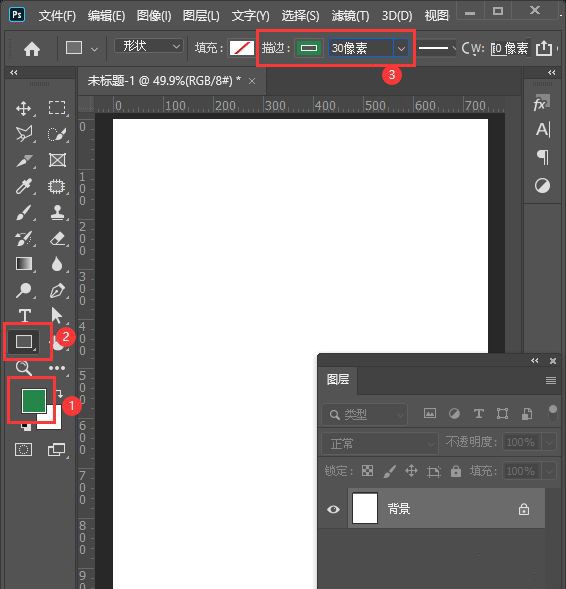
Task: Select the Gradient tool
Action: point(24,264)
